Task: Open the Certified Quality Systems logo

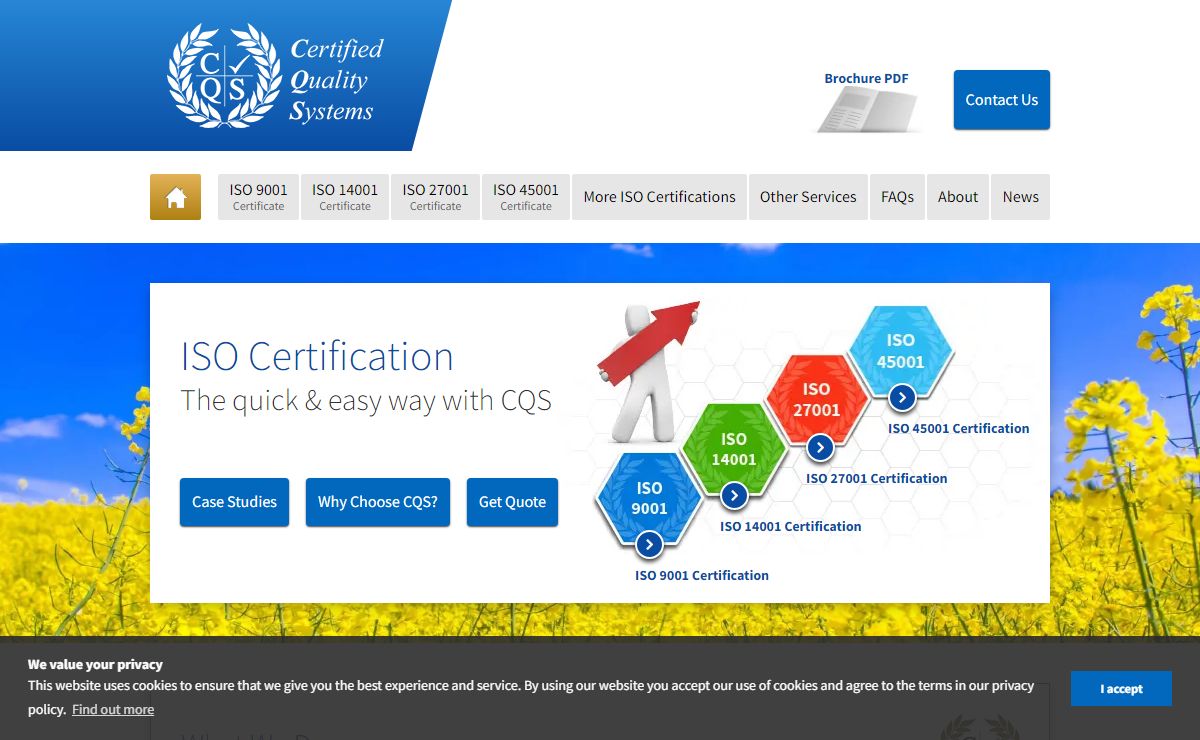Action: [276, 77]
